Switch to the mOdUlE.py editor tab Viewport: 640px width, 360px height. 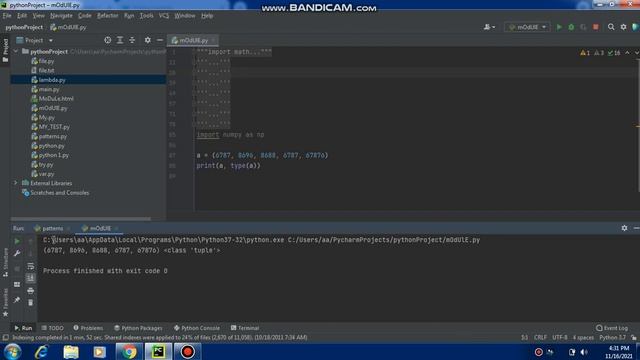(x=193, y=40)
